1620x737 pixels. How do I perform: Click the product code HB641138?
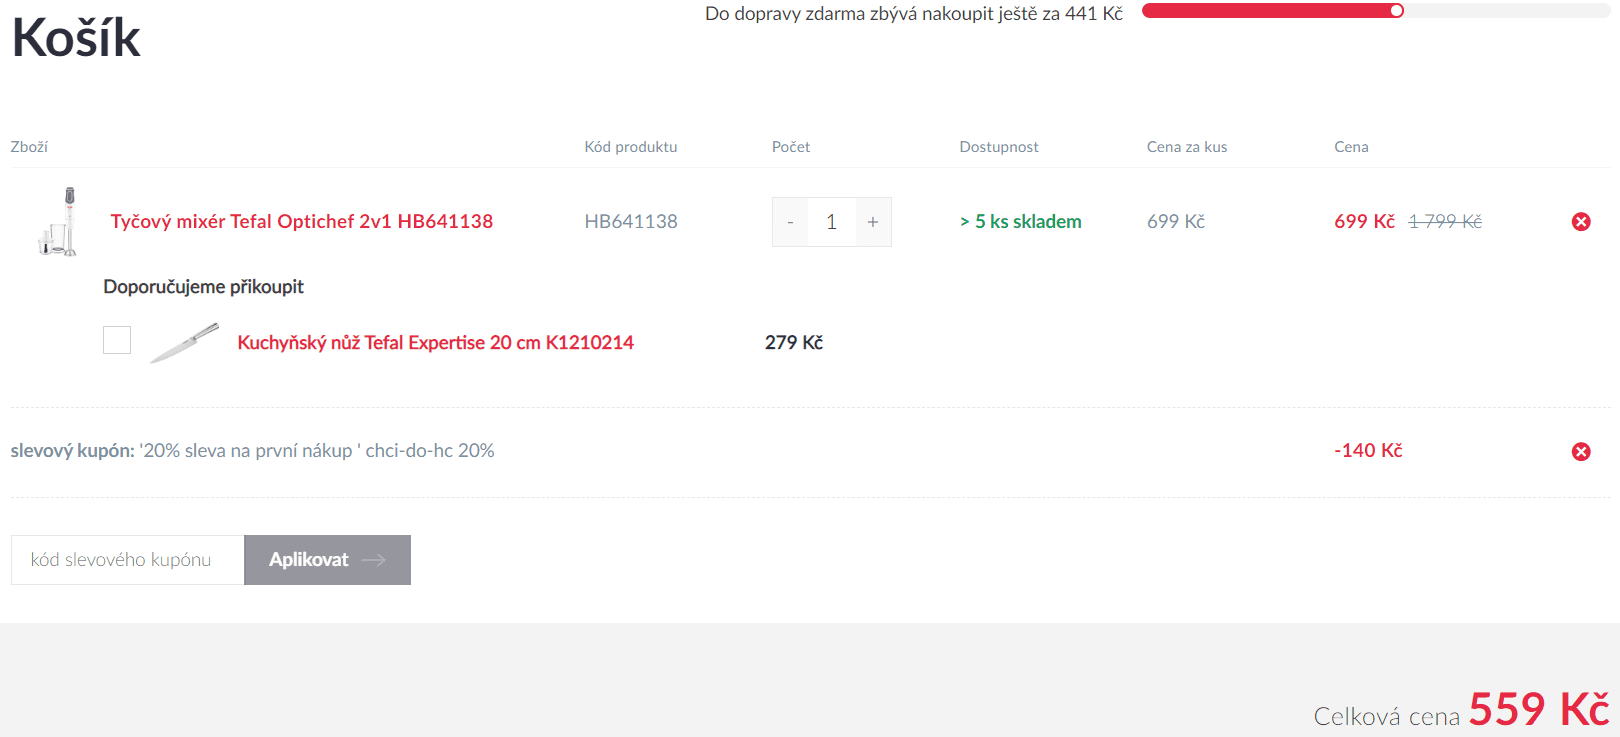[x=631, y=222]
